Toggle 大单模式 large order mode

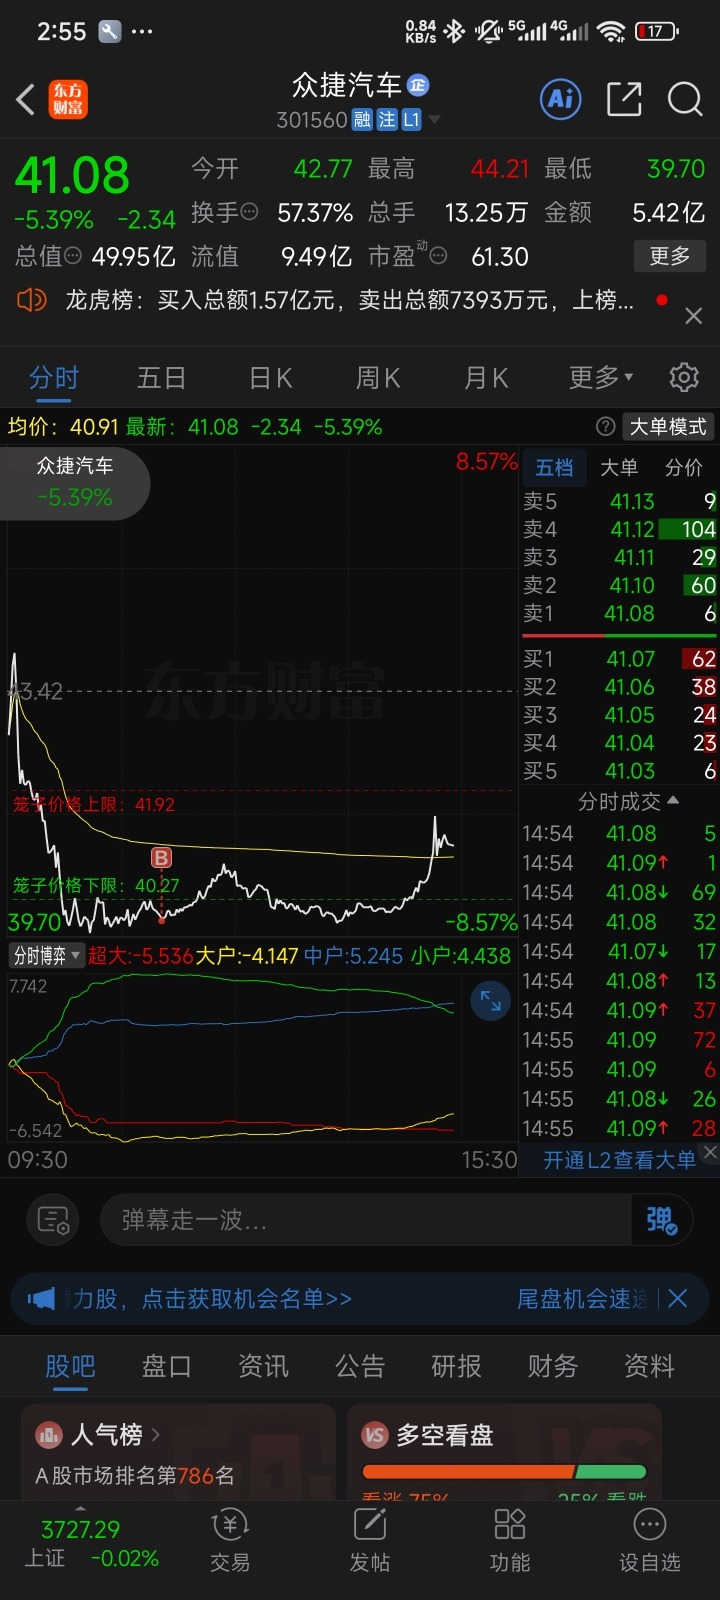coord(668,427)
